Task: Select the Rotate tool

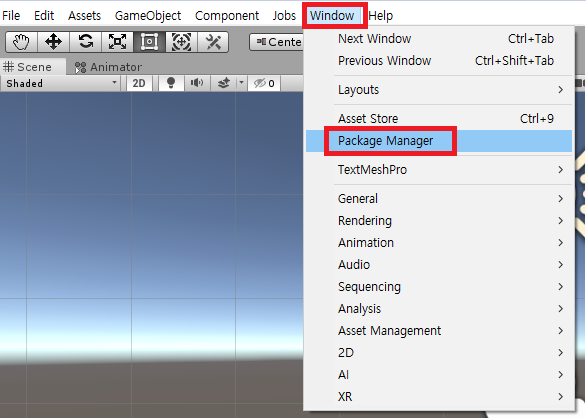Action: tap(86, 42)
